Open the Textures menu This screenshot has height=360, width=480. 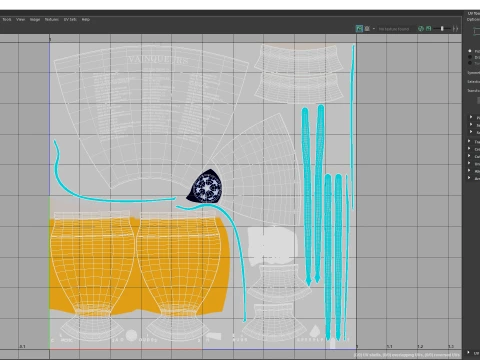pyautogui.click(x=52, y=20)
